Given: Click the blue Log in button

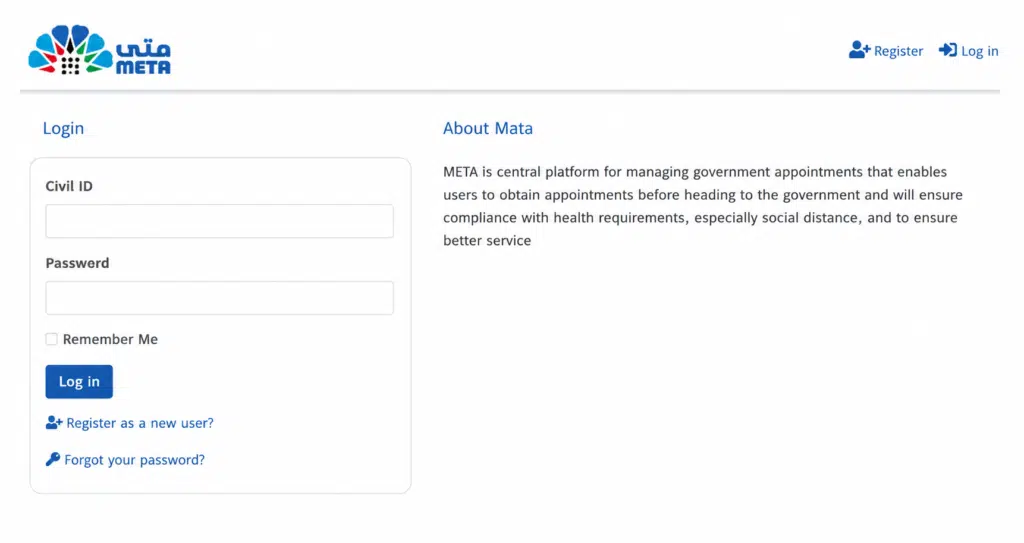Looking at the screenshot, I should [x=79, y=382].
